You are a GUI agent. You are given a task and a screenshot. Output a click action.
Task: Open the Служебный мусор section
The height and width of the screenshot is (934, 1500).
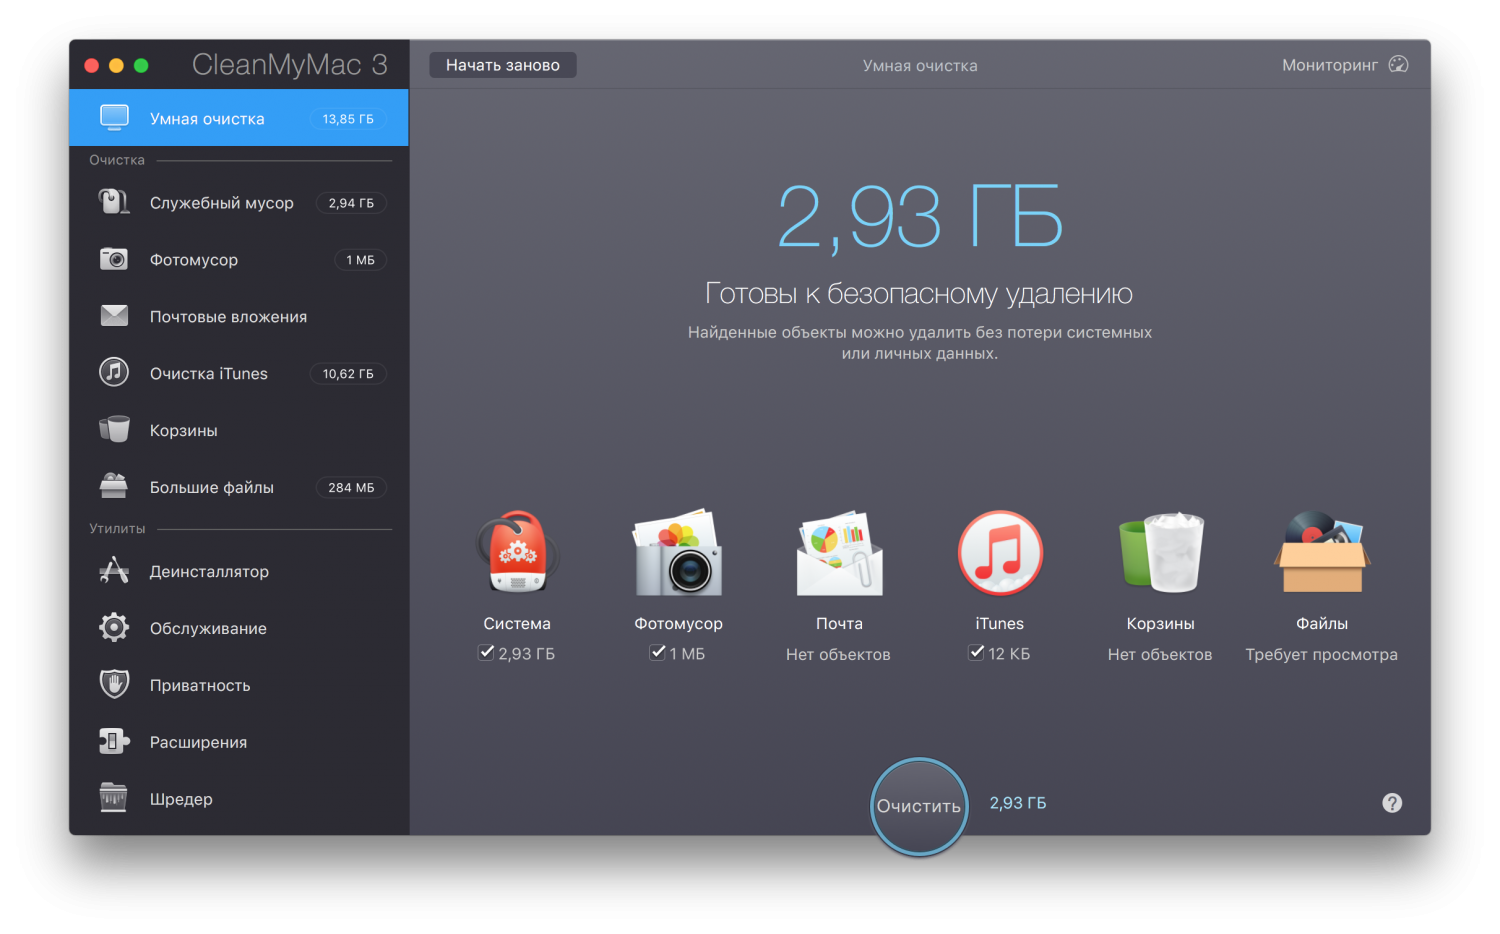(x=239, y=202)
